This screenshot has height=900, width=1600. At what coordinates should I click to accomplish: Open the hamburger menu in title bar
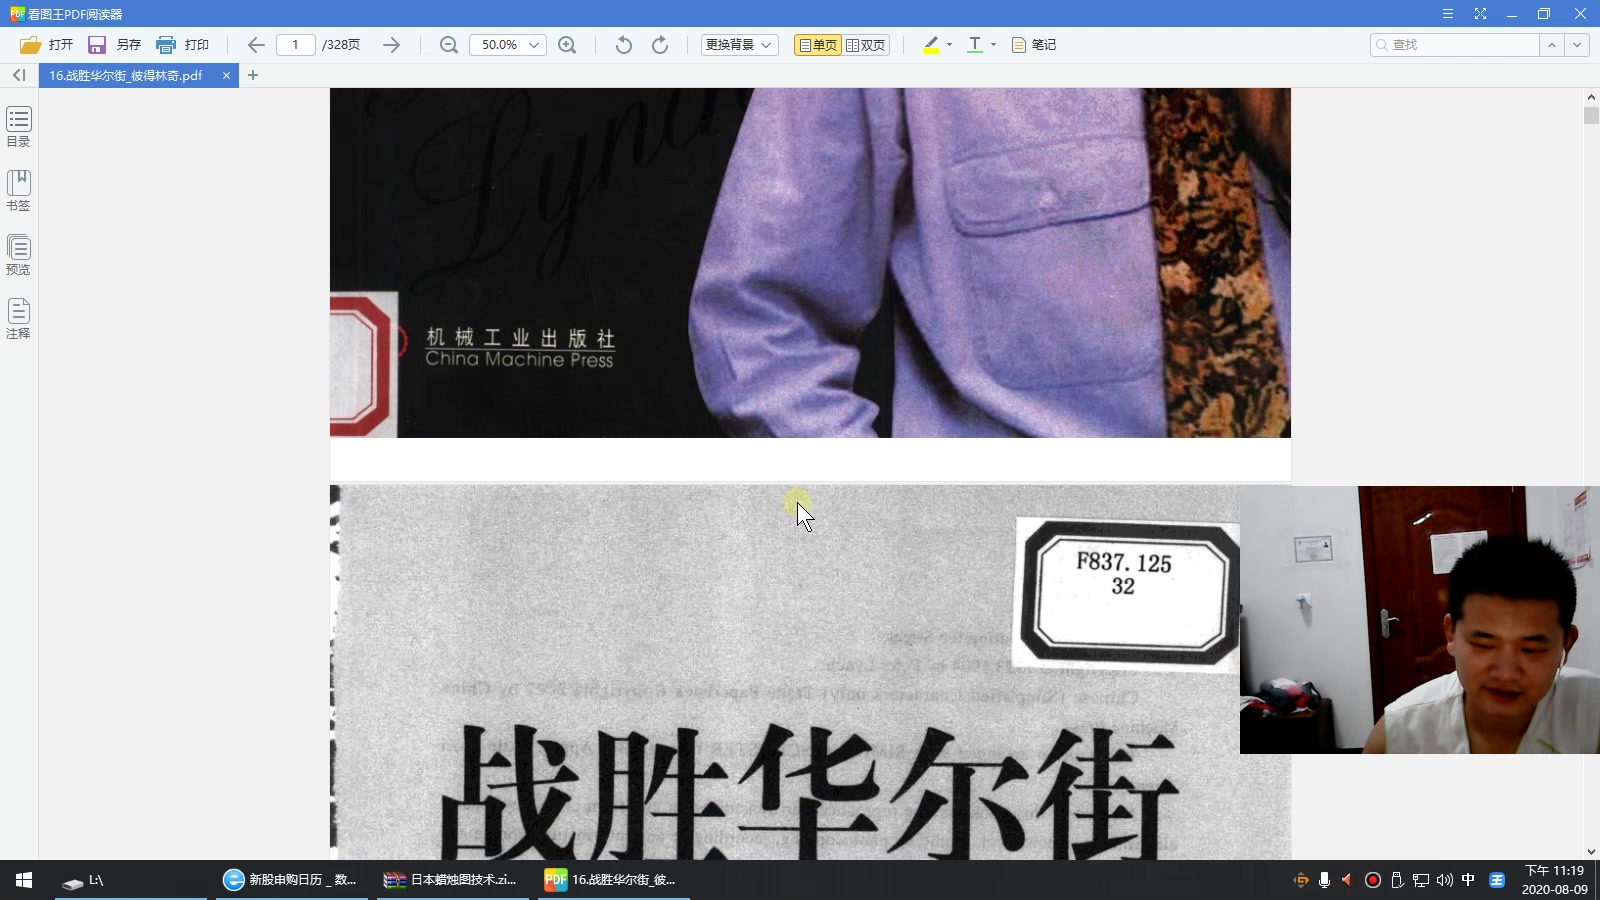(x=1447, y=14)
